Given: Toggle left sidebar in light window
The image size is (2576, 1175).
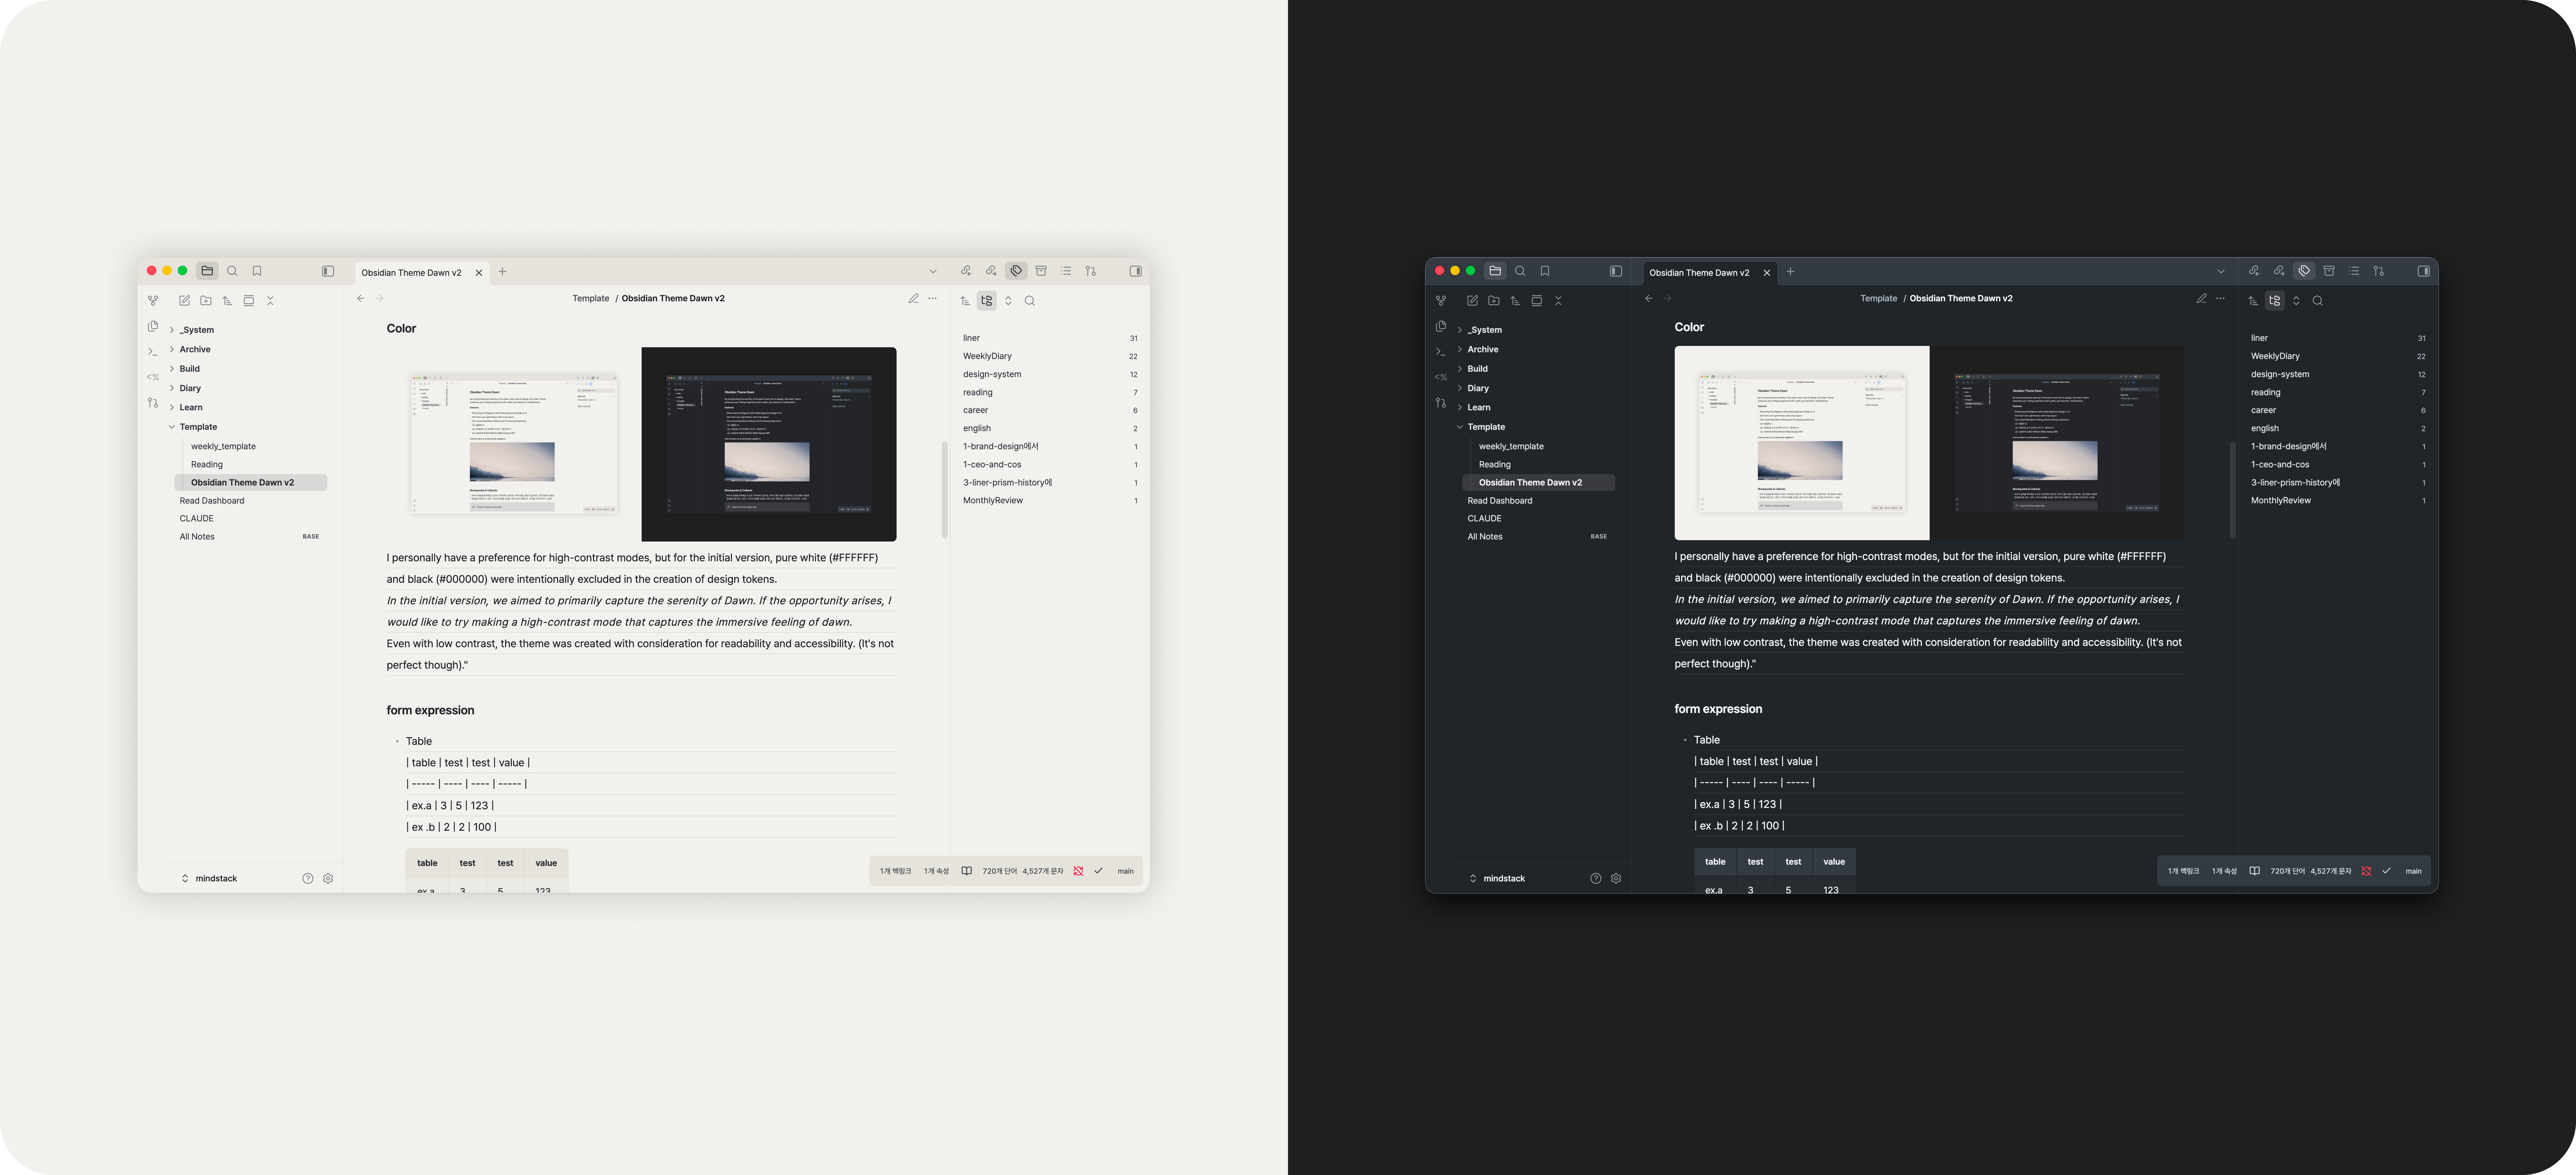Looking at the screenshot, I should point(328,271).
